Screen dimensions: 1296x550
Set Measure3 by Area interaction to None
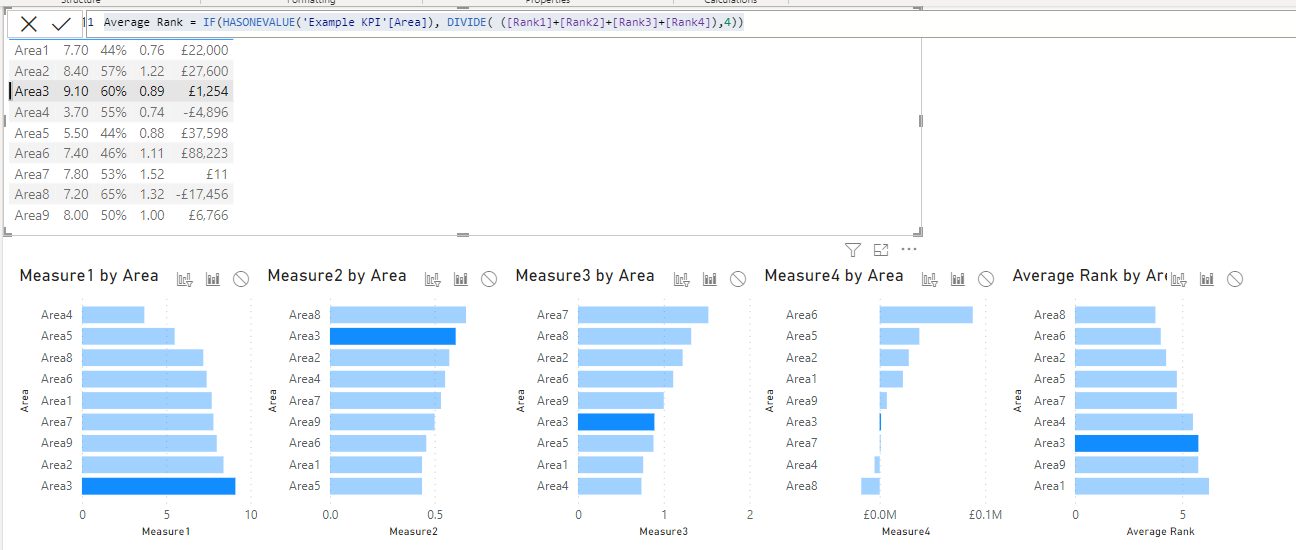(x=738, y=279)
